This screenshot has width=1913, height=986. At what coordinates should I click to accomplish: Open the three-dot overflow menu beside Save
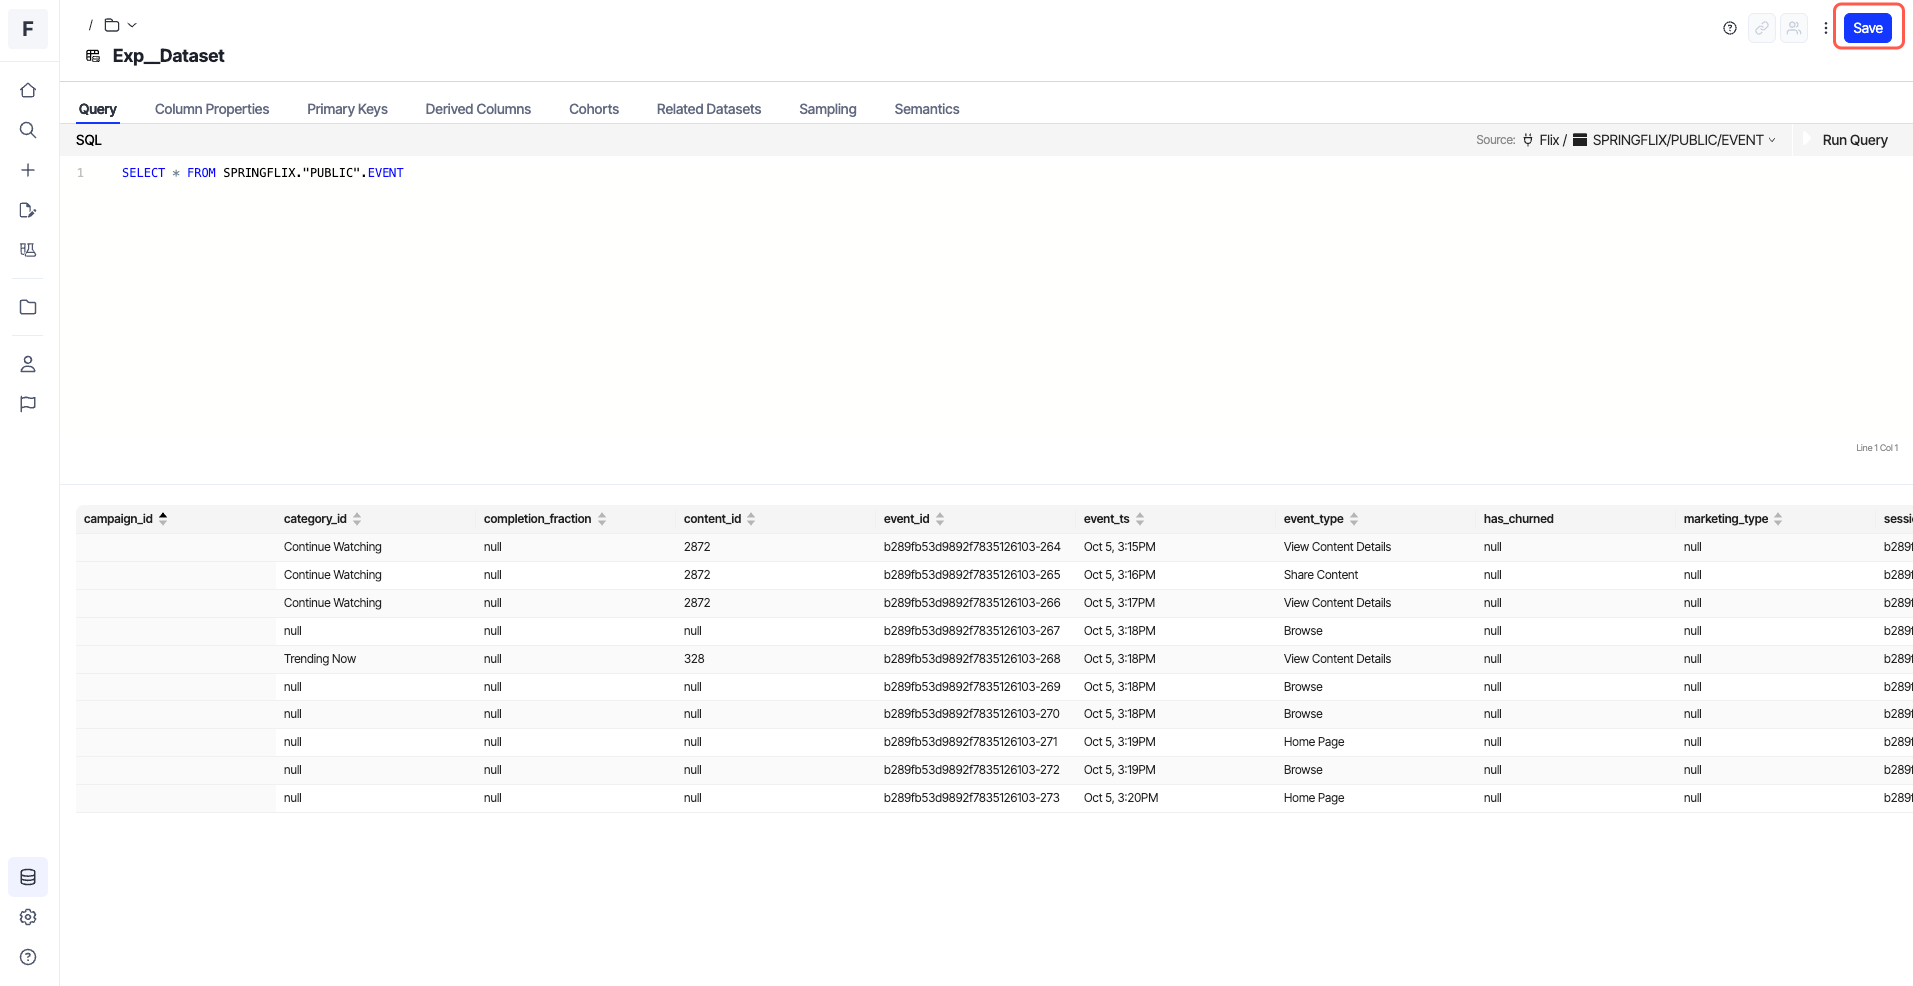pyautogui.click(x=1826, y=28)
